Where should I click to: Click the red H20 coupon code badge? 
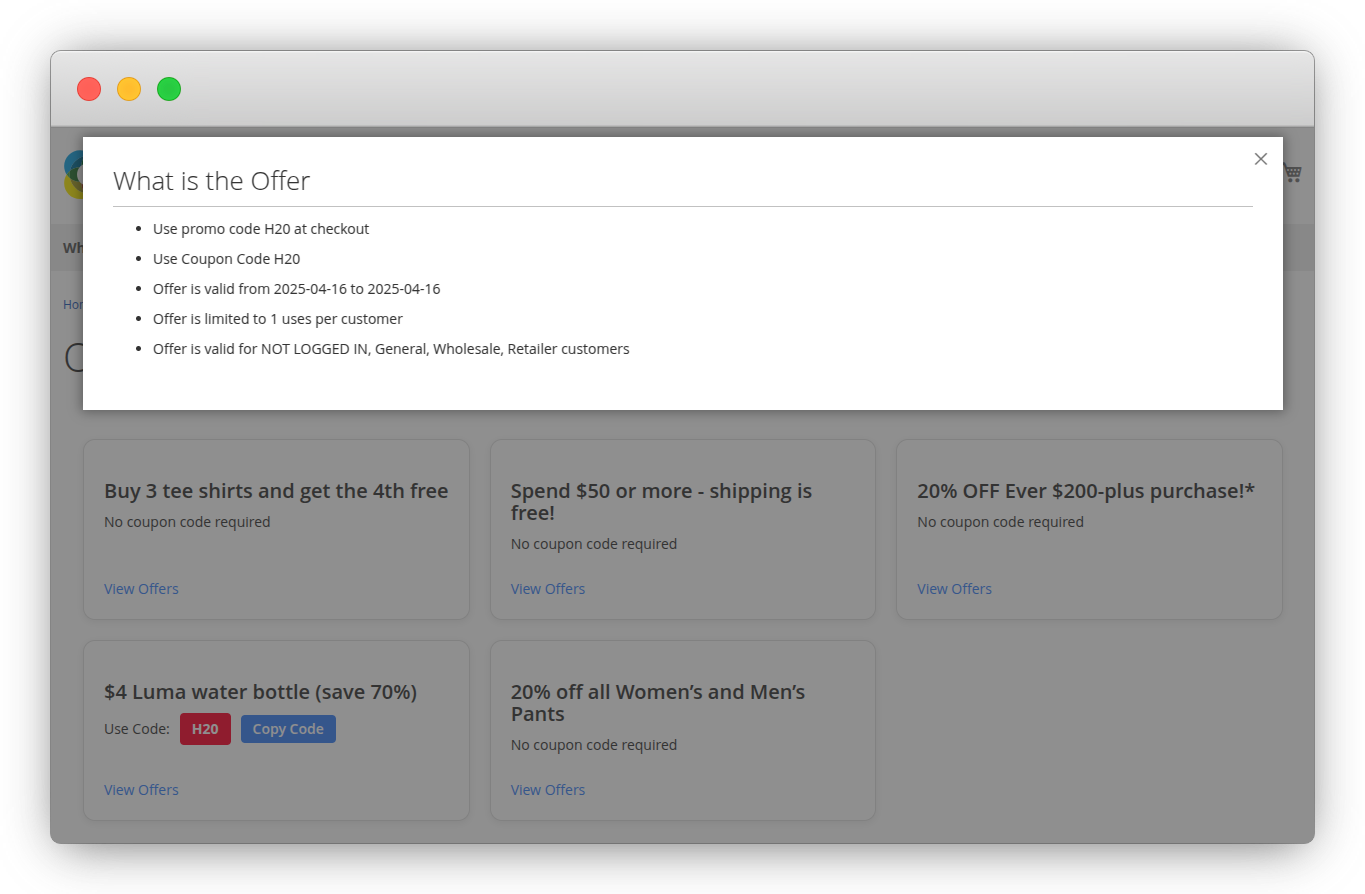(205, 729)
